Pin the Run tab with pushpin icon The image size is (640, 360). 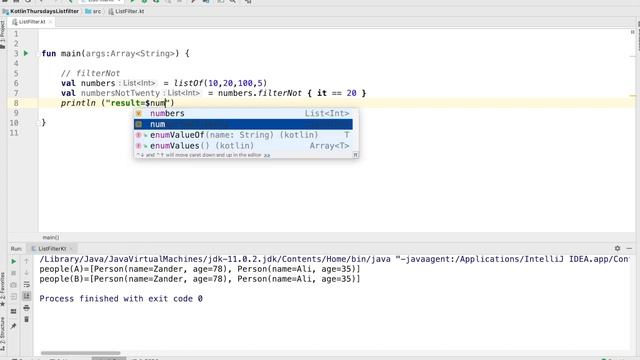point(13,326)
